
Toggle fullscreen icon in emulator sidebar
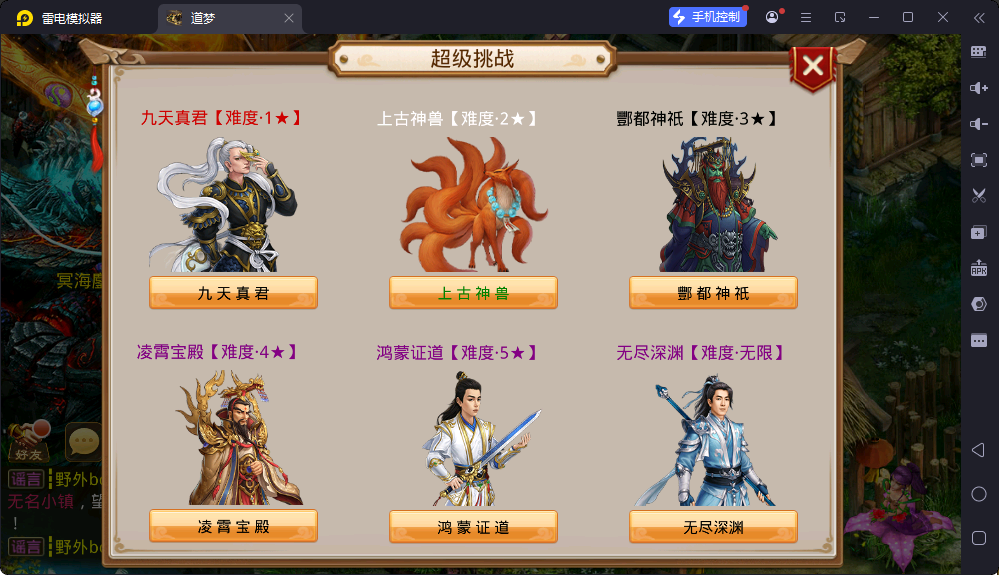click(x=979, y=160)
